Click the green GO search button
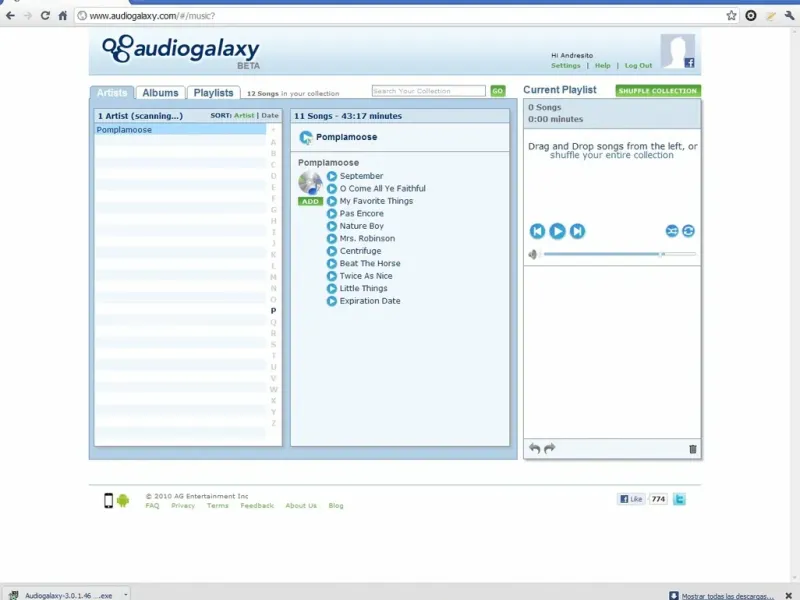Screen dimensions: 800x600 coord(497,91)
